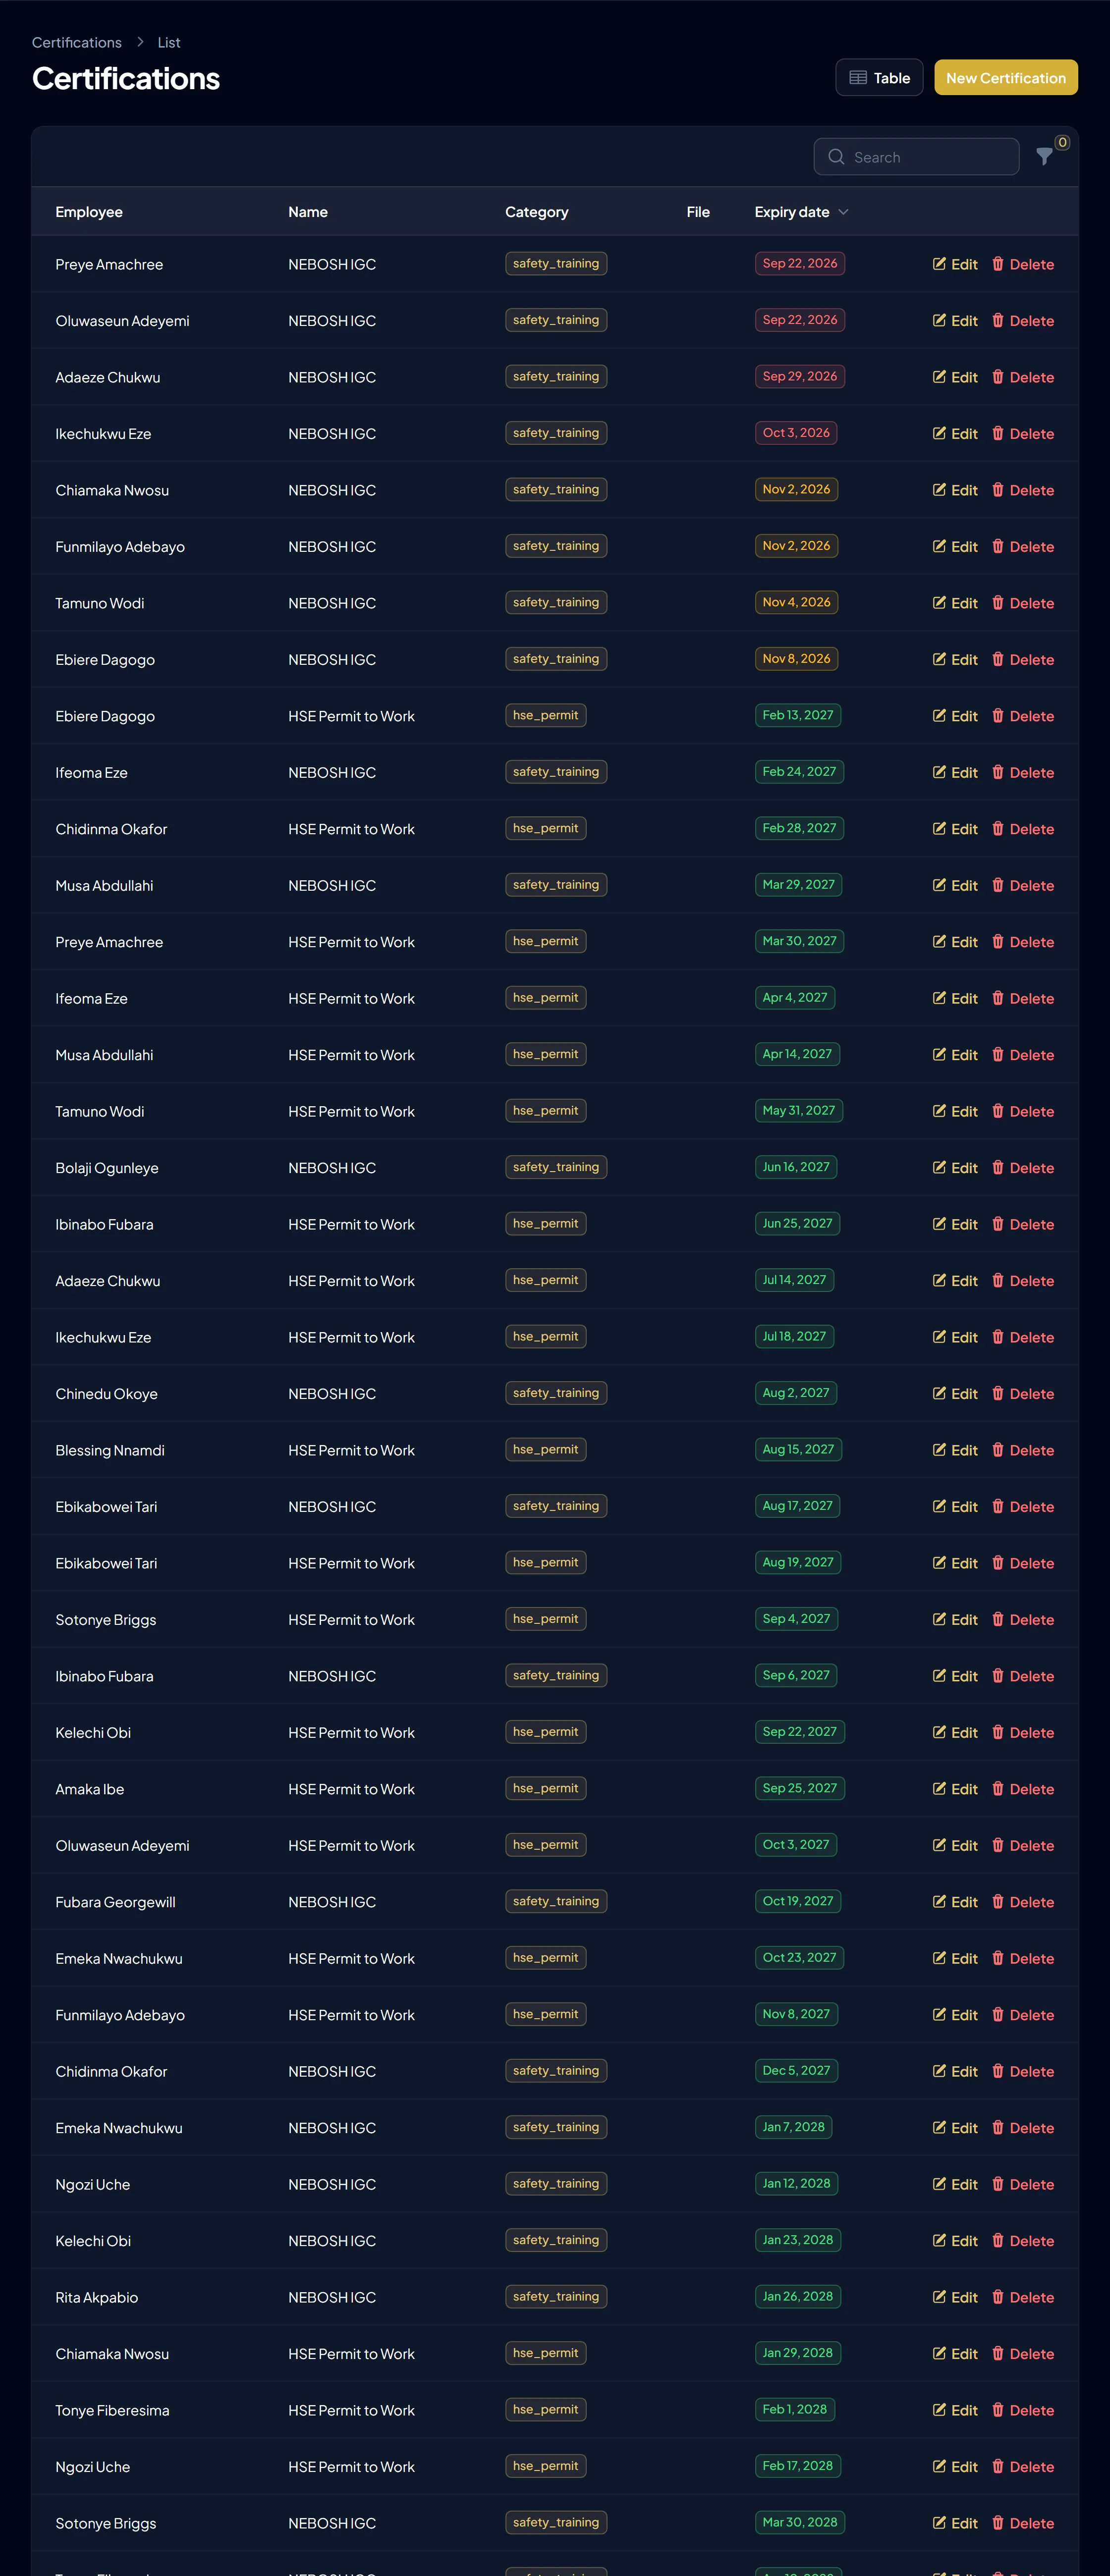The height and width of the screenshot is (2576, 1110).
Task: Click the Certifications page heading
Action: (126, 79)
